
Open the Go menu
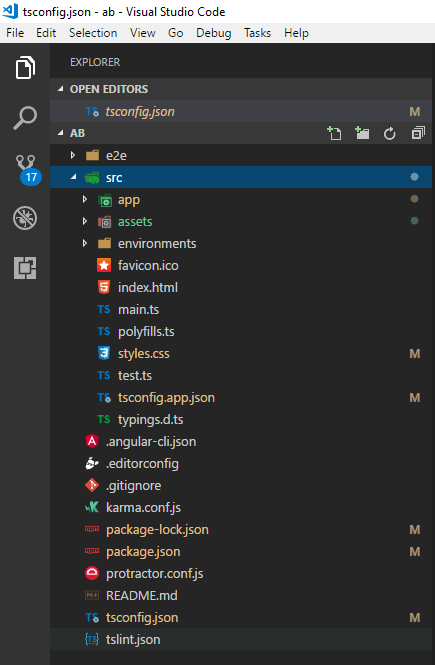tap(176, 33)
